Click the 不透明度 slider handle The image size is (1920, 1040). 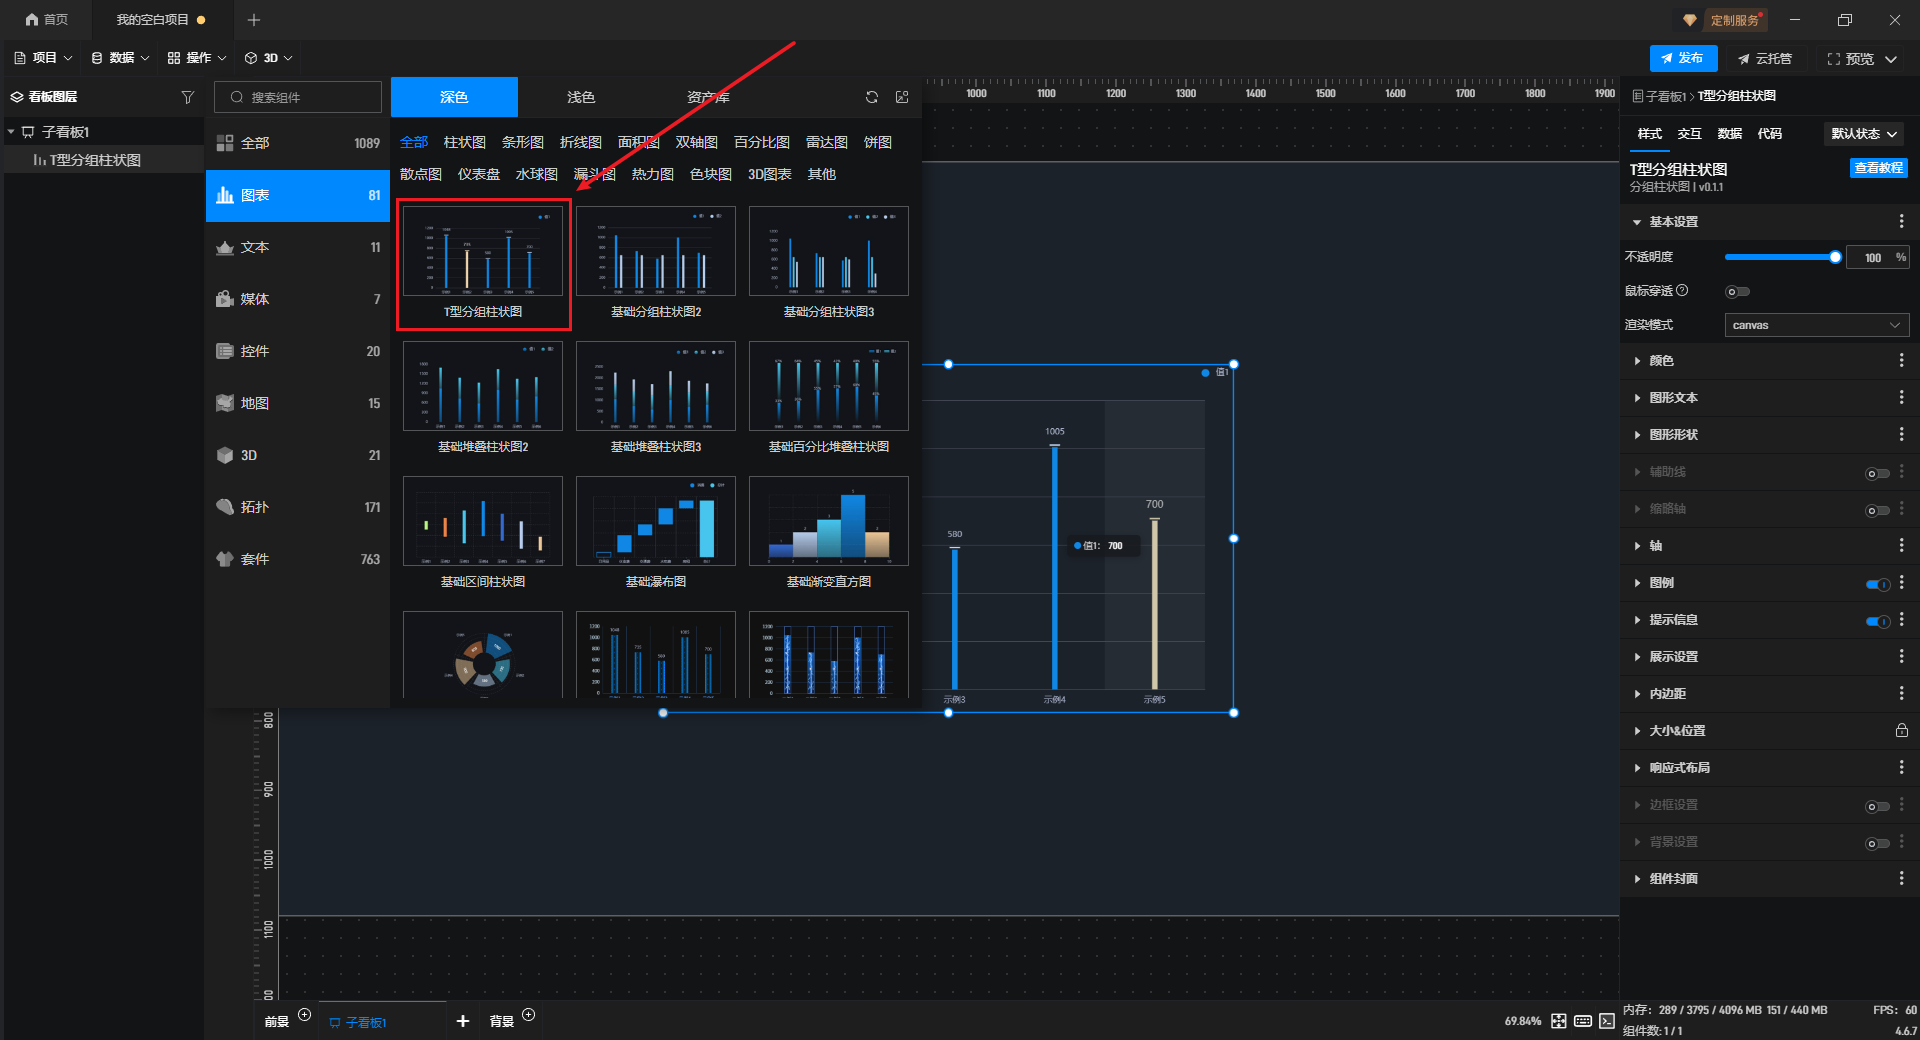1835,258
